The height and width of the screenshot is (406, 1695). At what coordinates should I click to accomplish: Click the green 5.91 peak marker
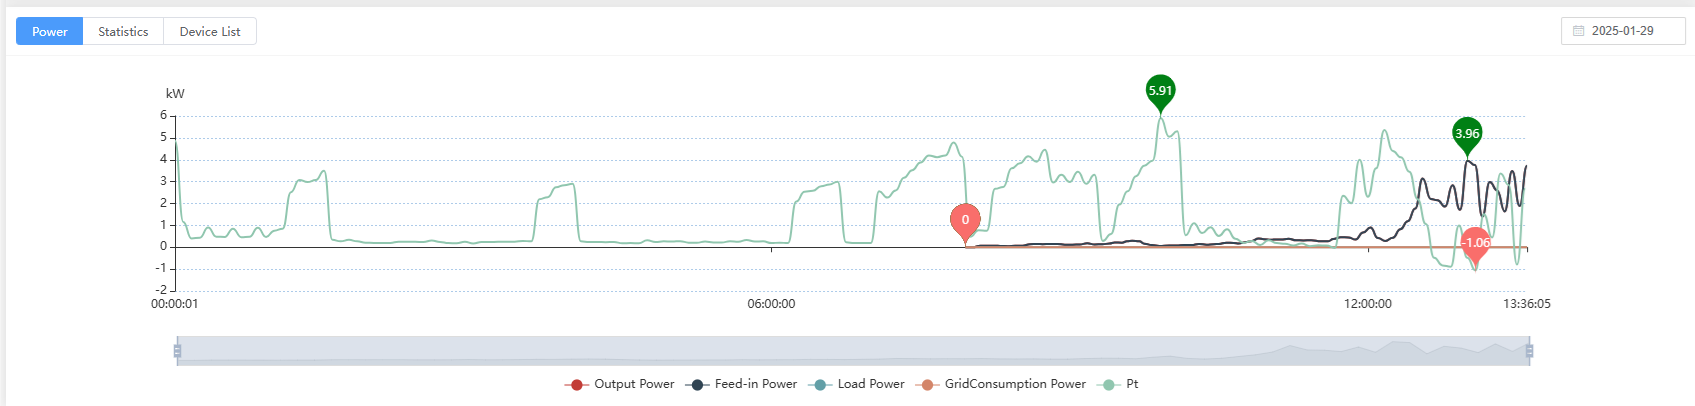(1160, 91)
